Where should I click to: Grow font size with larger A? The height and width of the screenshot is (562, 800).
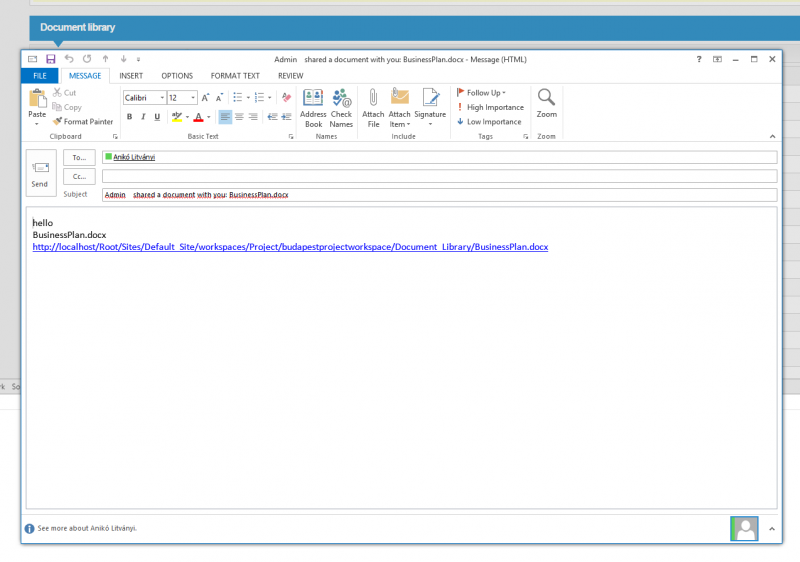(205, 98)
